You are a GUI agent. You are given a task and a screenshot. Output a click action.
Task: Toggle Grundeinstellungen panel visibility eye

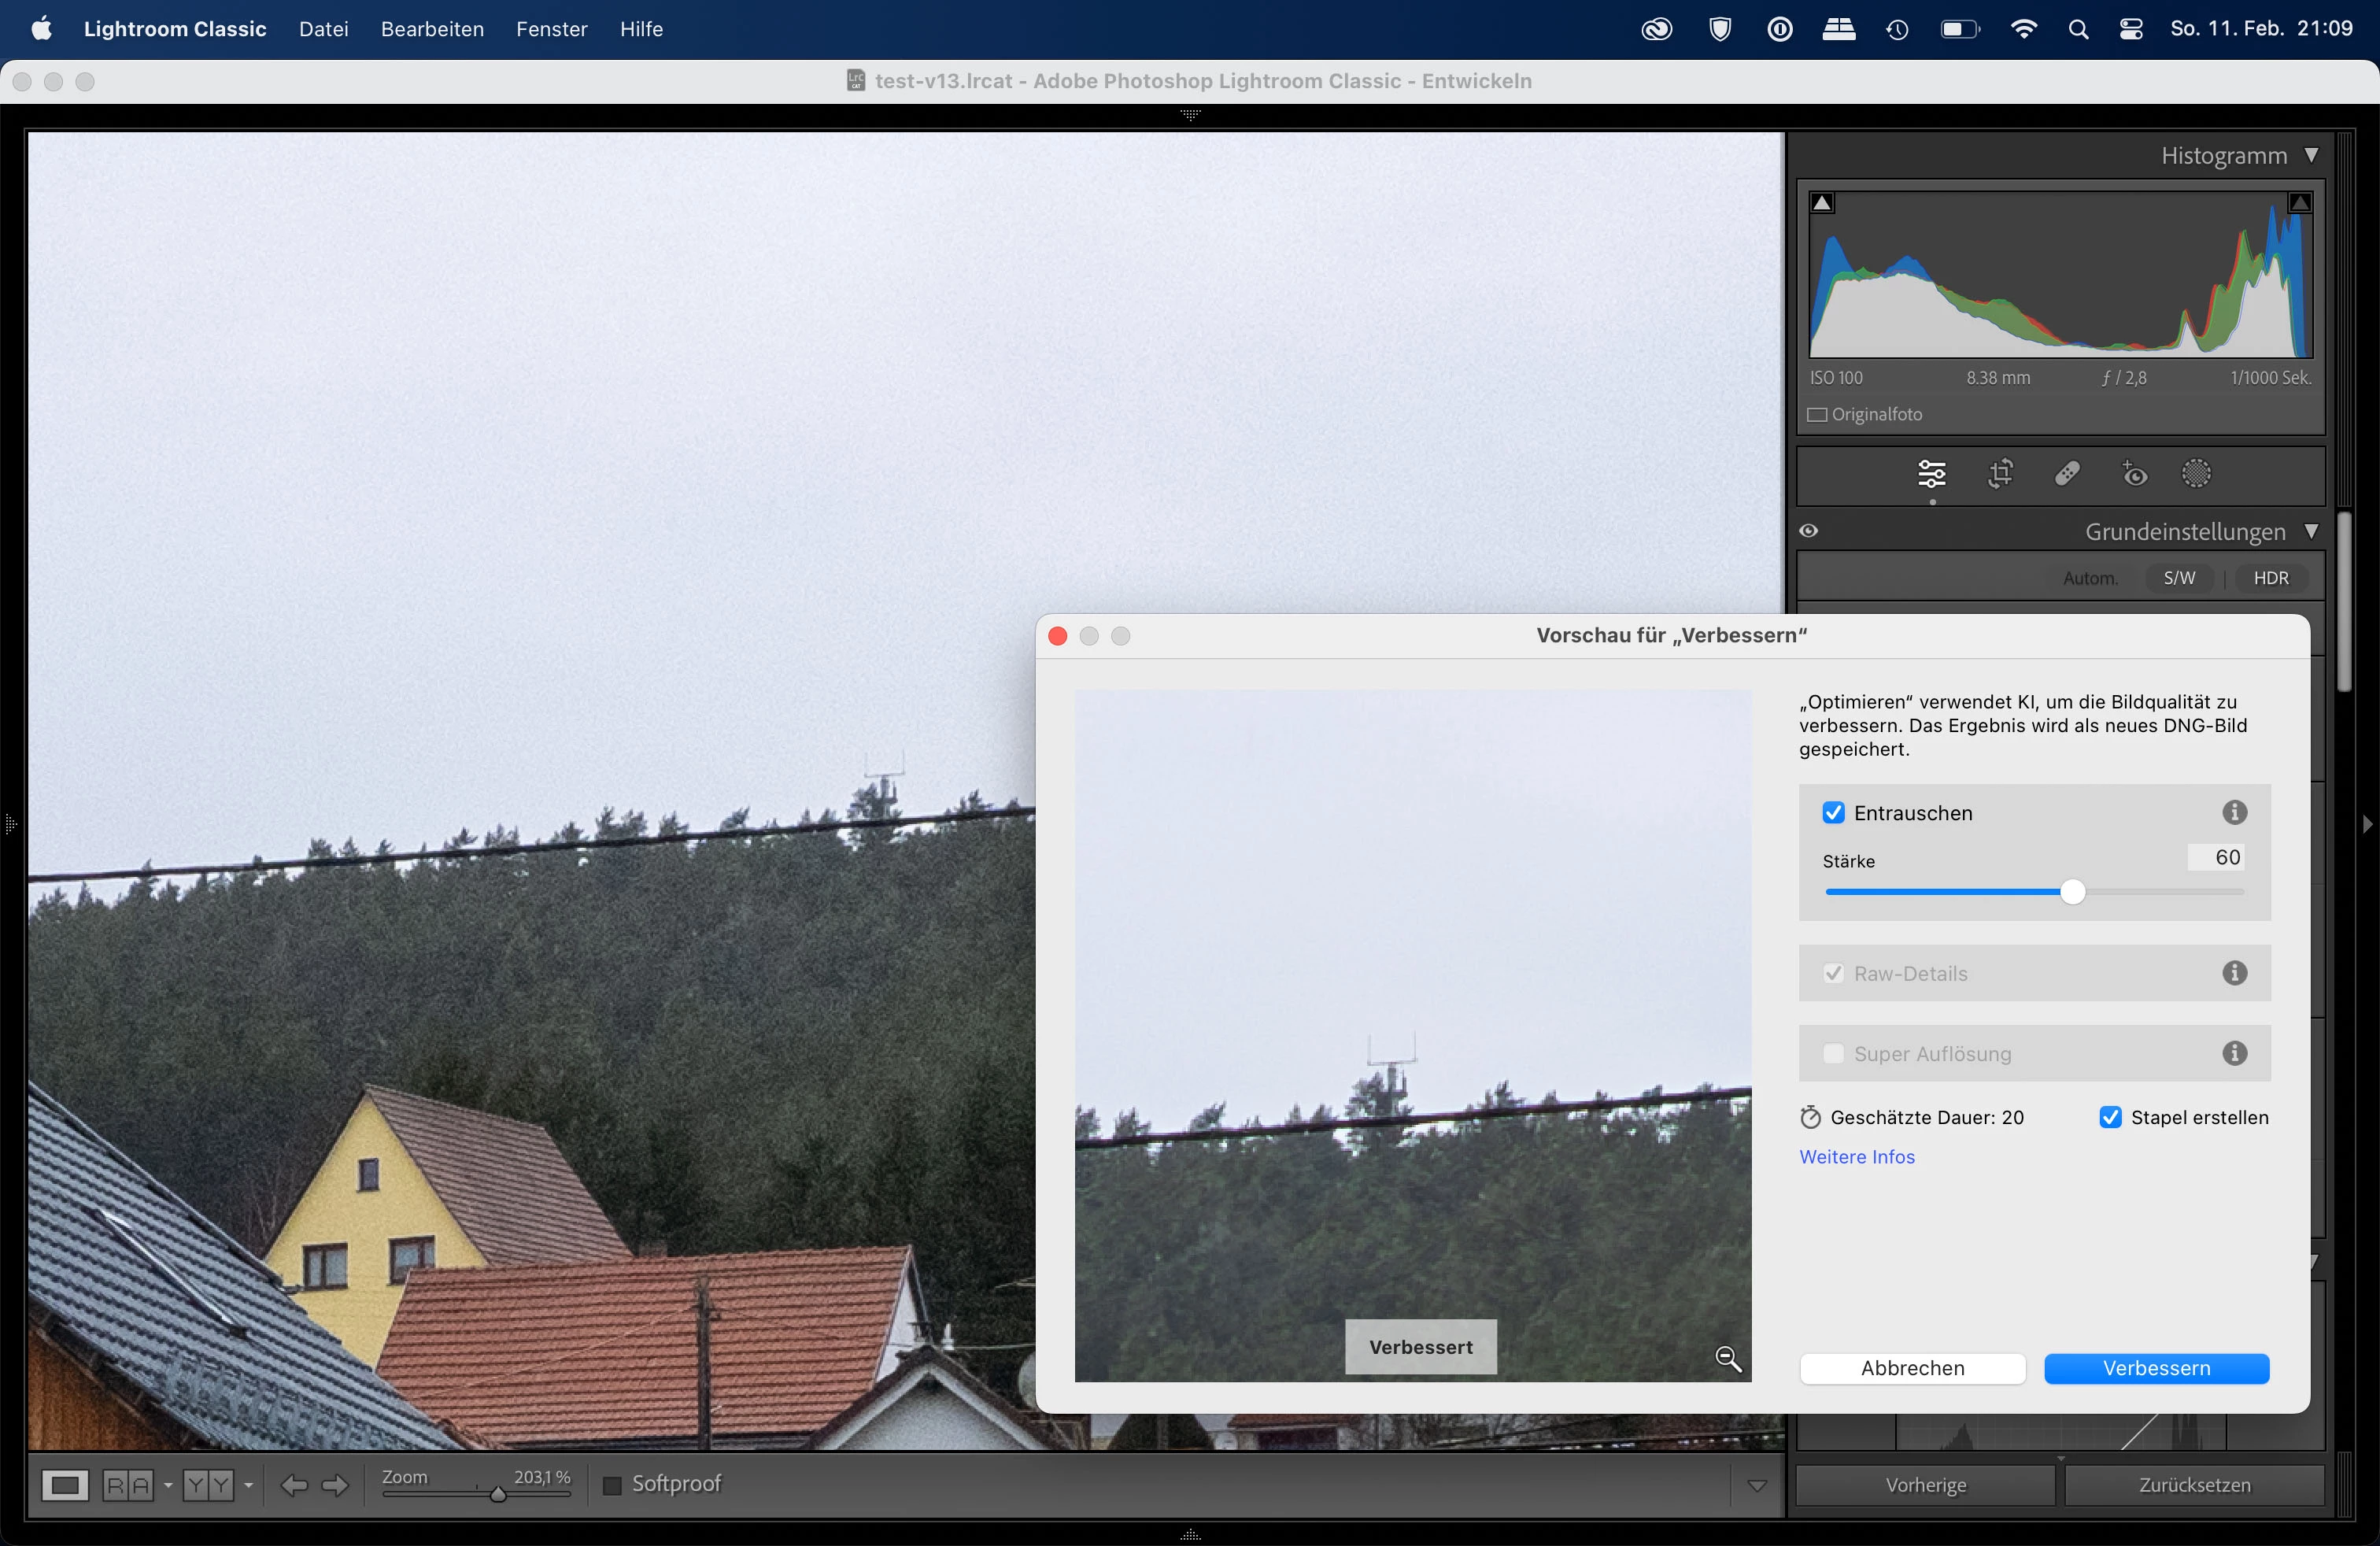[x=1809, y=531]
